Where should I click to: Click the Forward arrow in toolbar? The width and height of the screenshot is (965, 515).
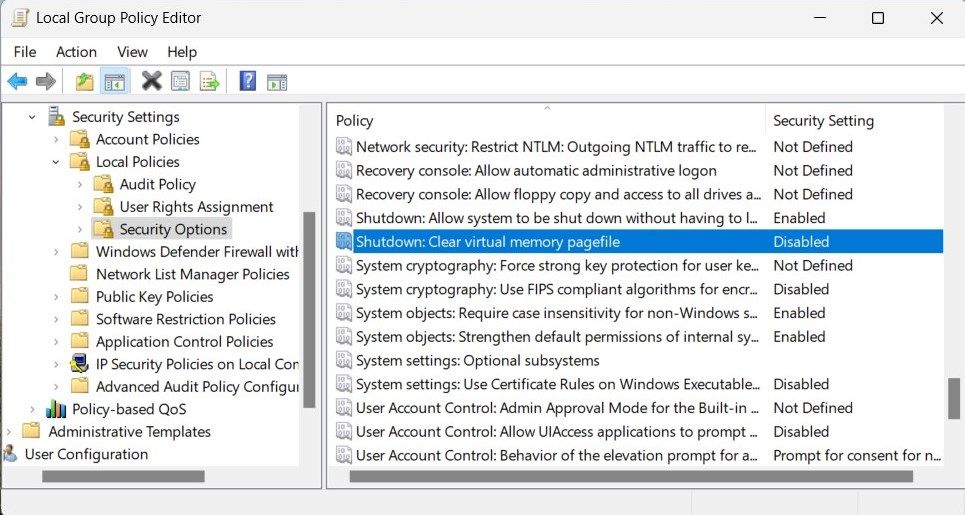(x=45, y=81)
